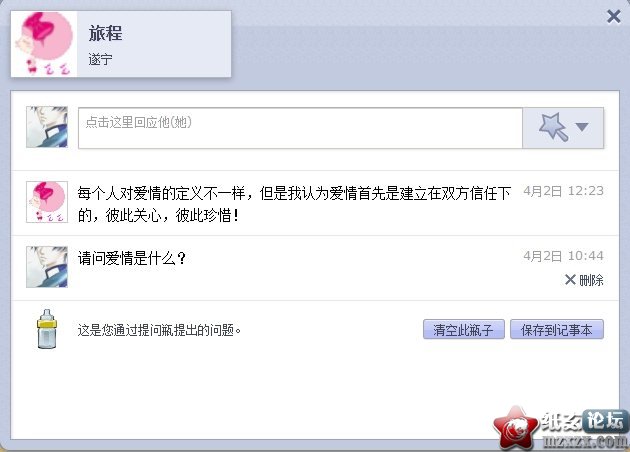Viewport: 630px width, 452px height.
Task: Click the 4月2日 12:23 timestamp
Action: pos(563,191)
